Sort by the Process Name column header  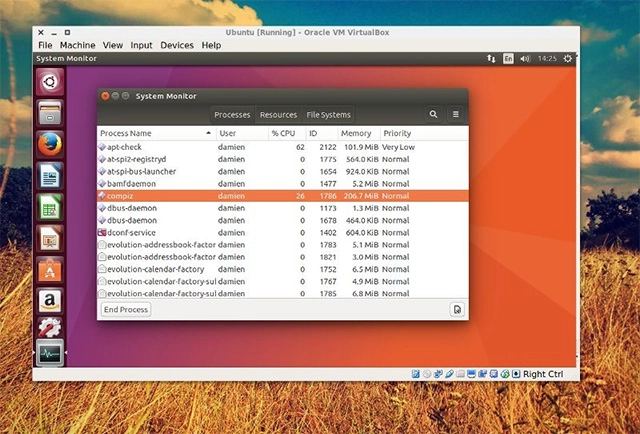coord(157,133)
